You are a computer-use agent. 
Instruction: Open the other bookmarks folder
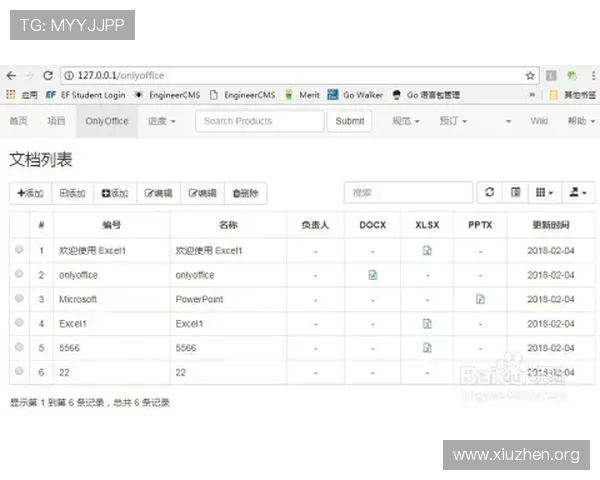(572, 95)
